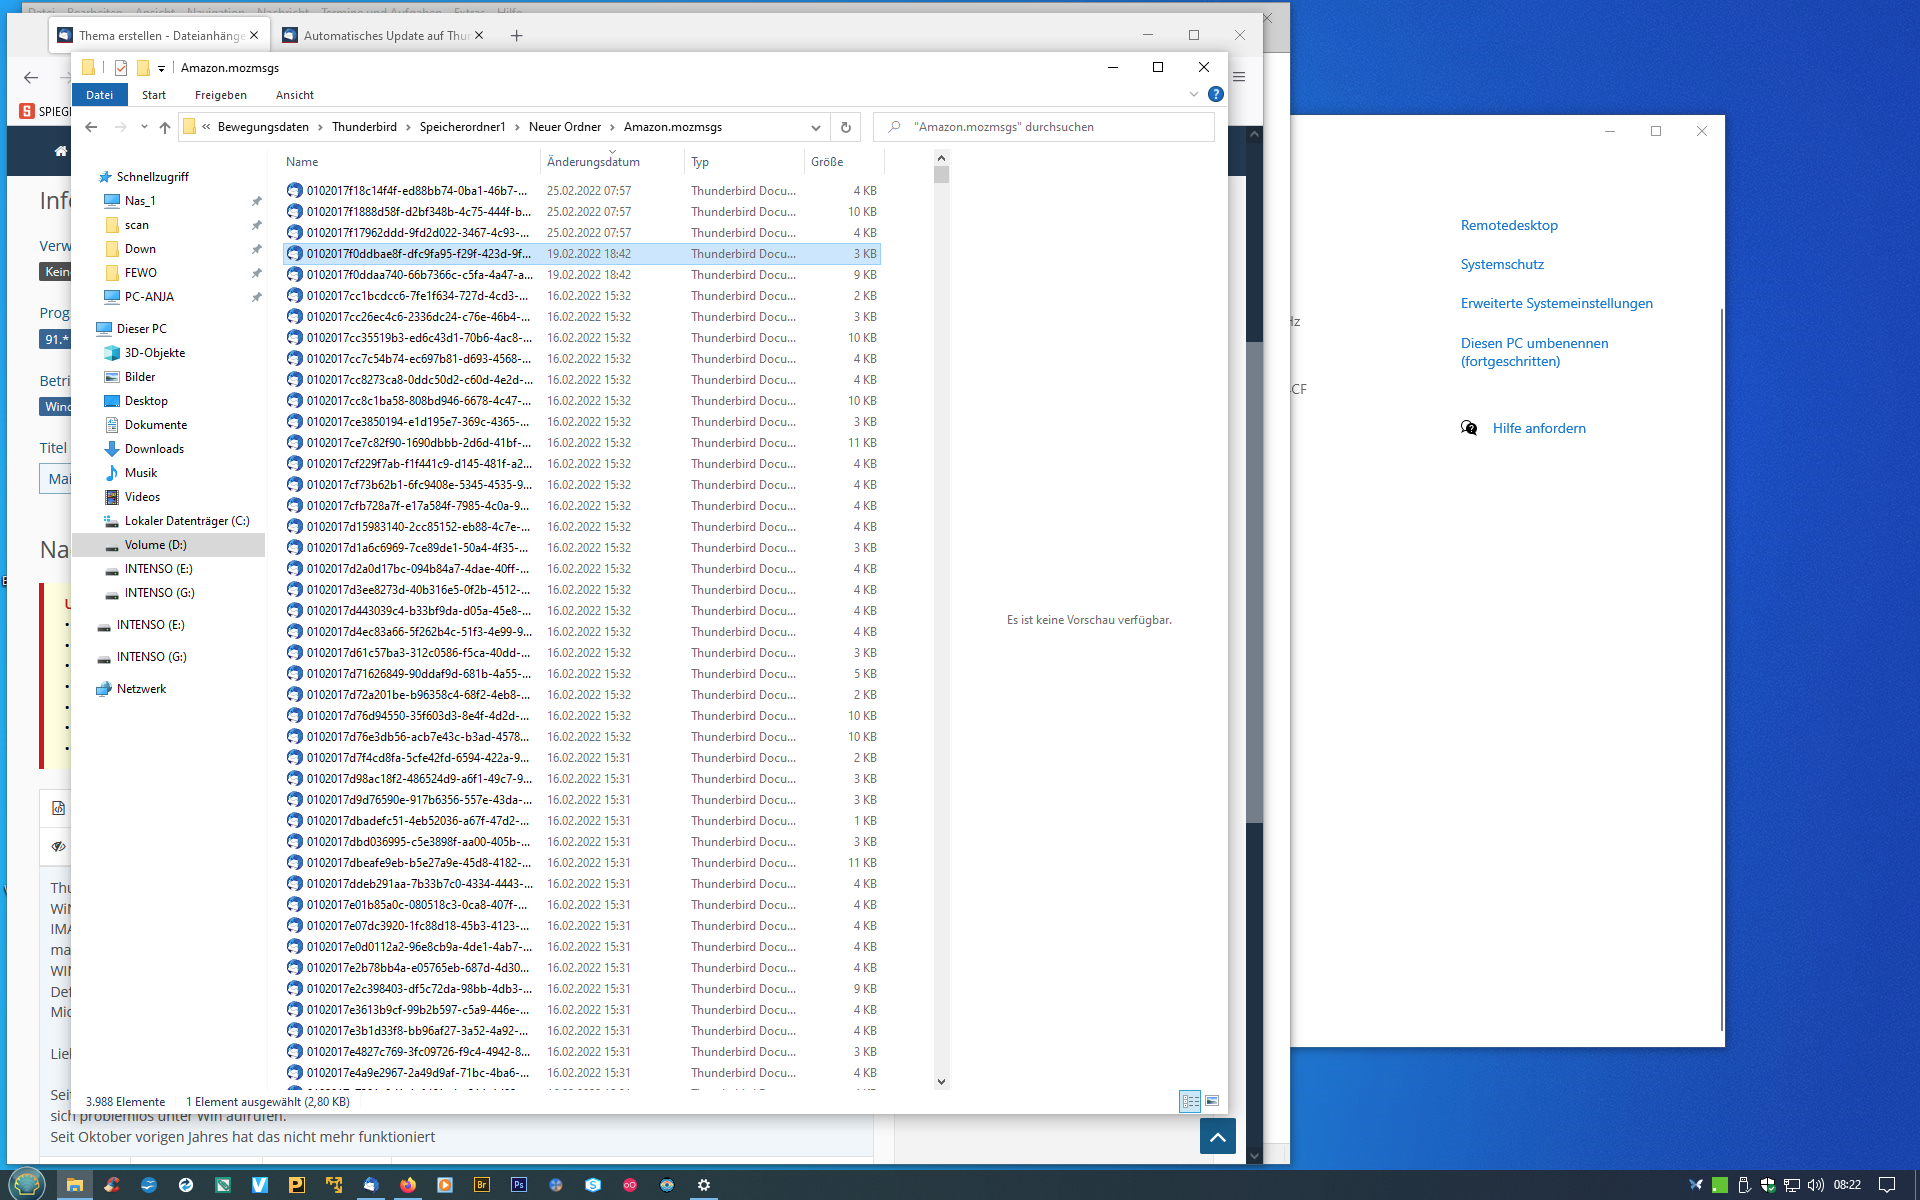Refresh the Amazon.mozmsgs folder view
The height and width of the screenshot is (1200, 1920).
pyautogui.click(x=845, y=127)
